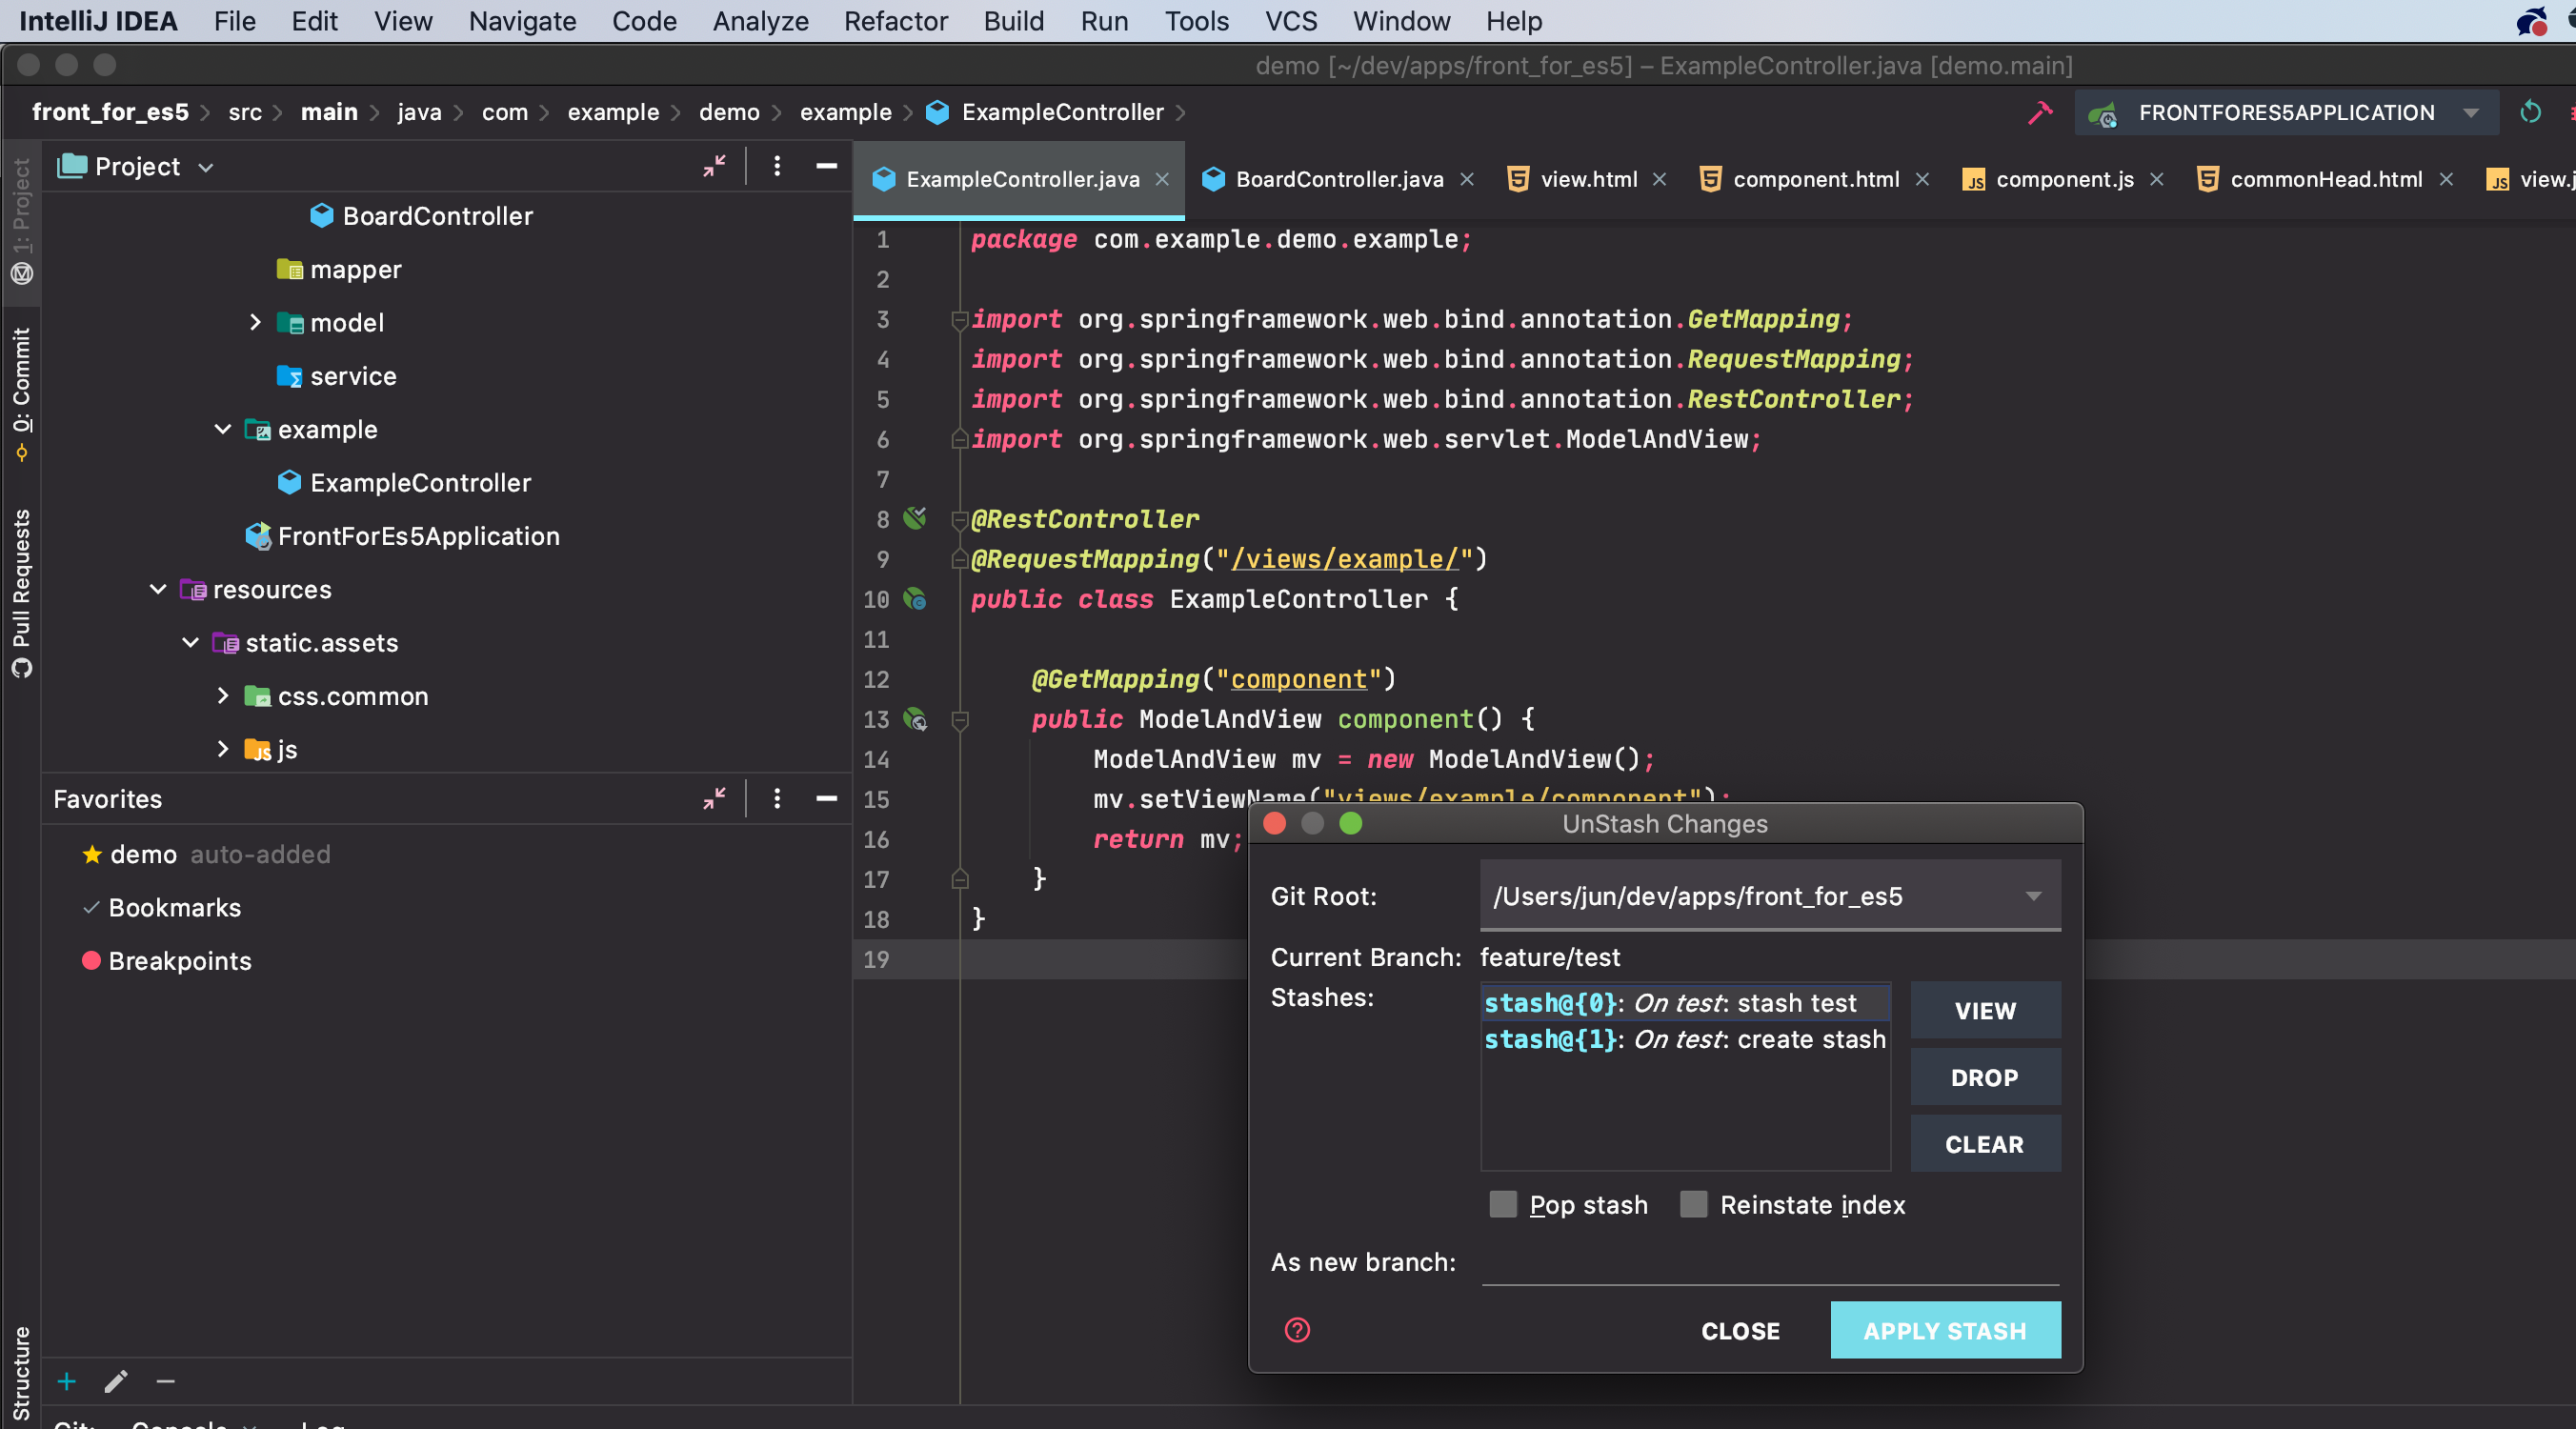Edit favorites with pencil icon
The width and height of the screenshot is (2576, 1429).
(116, 1381)
